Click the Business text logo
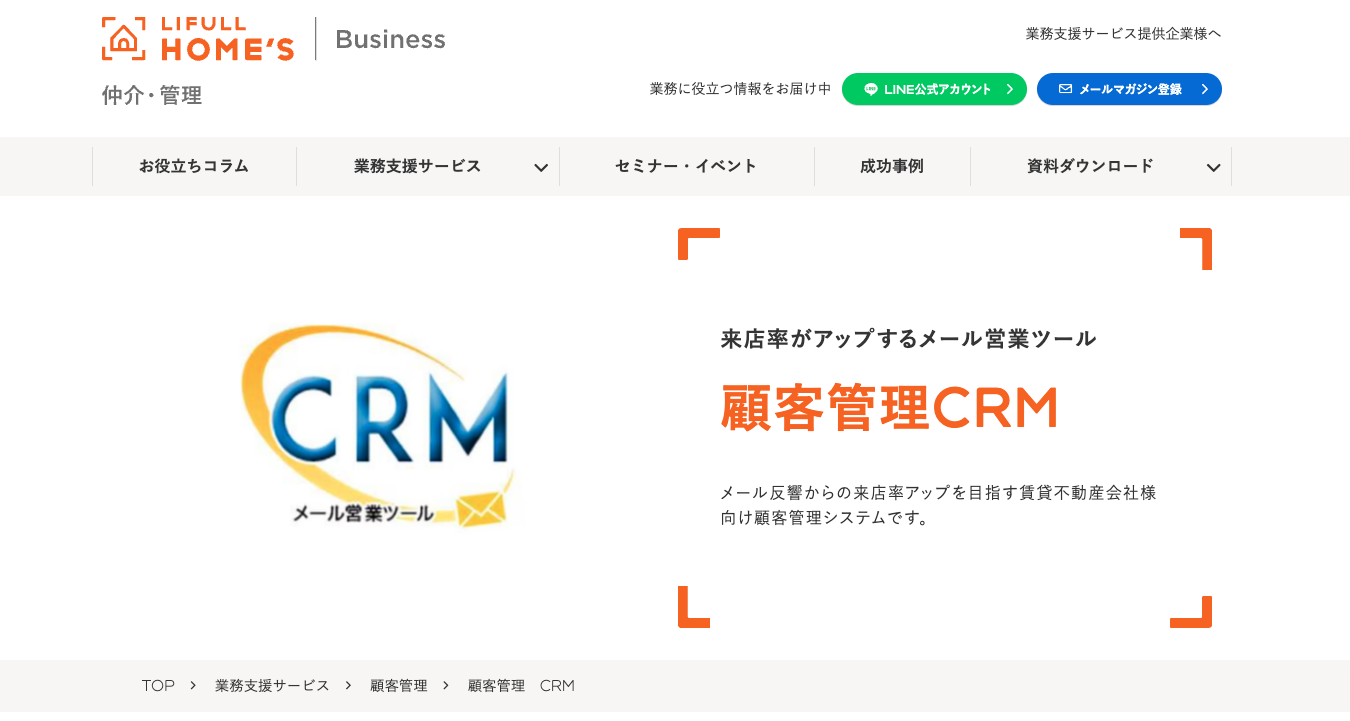1350x721 pixels. 390,39
